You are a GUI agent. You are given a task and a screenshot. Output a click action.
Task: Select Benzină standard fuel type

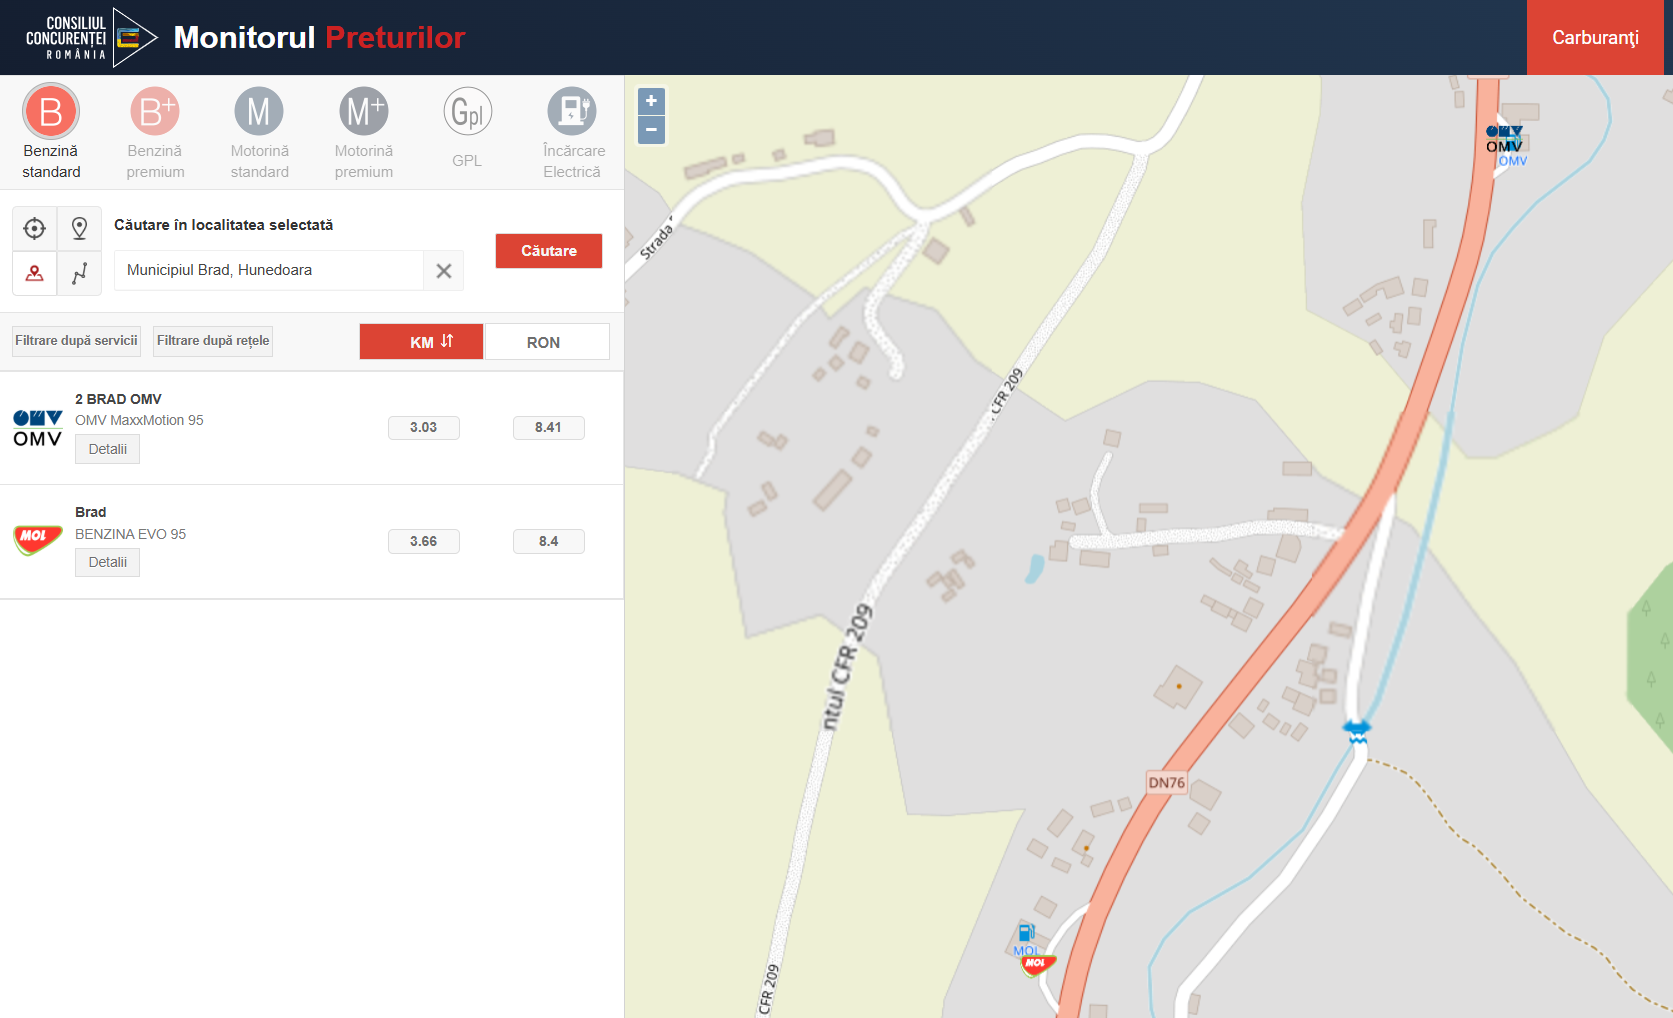coord(51,112)
